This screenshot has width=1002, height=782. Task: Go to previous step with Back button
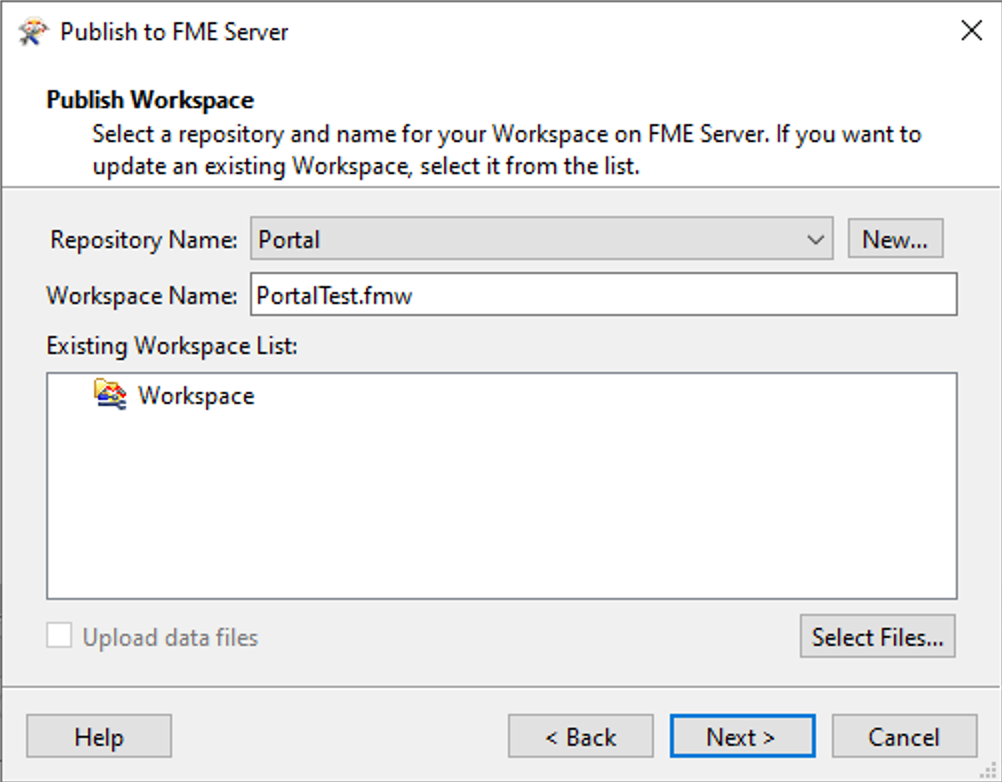pos(580,737)
